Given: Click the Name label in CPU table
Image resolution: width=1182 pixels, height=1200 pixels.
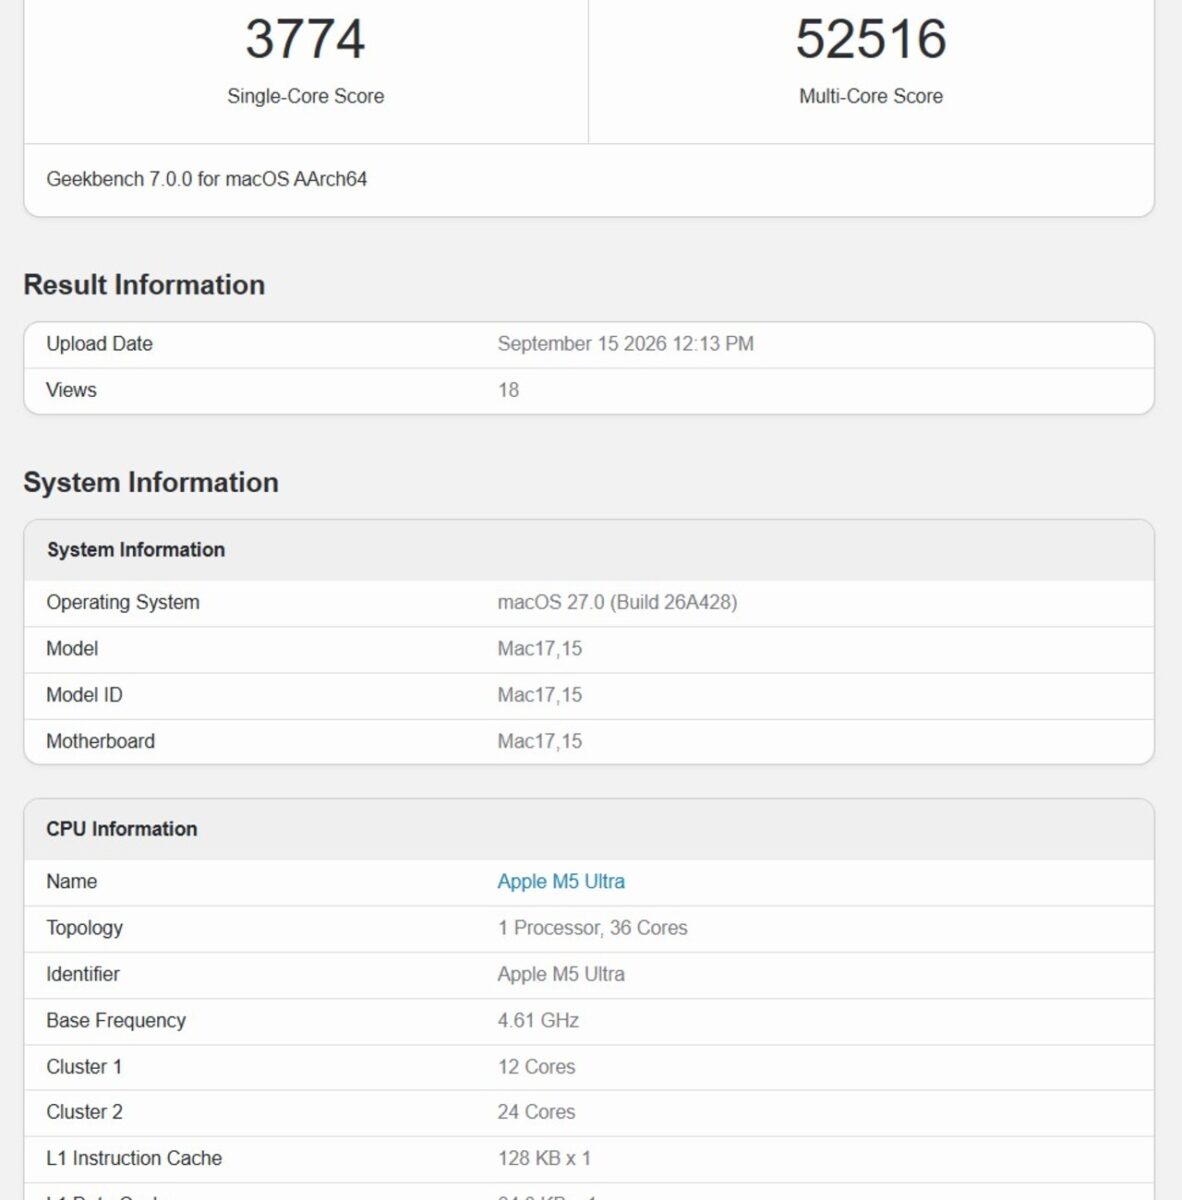Looking at the screenshot, I should click(71, 882).
